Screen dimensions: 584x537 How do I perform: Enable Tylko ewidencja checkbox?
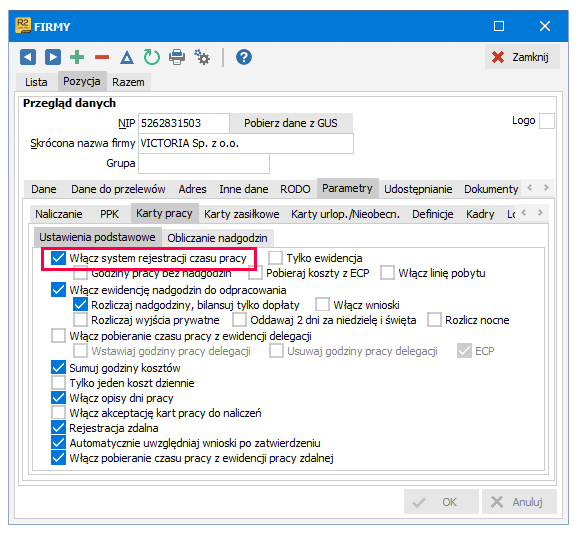click(275, 258)
